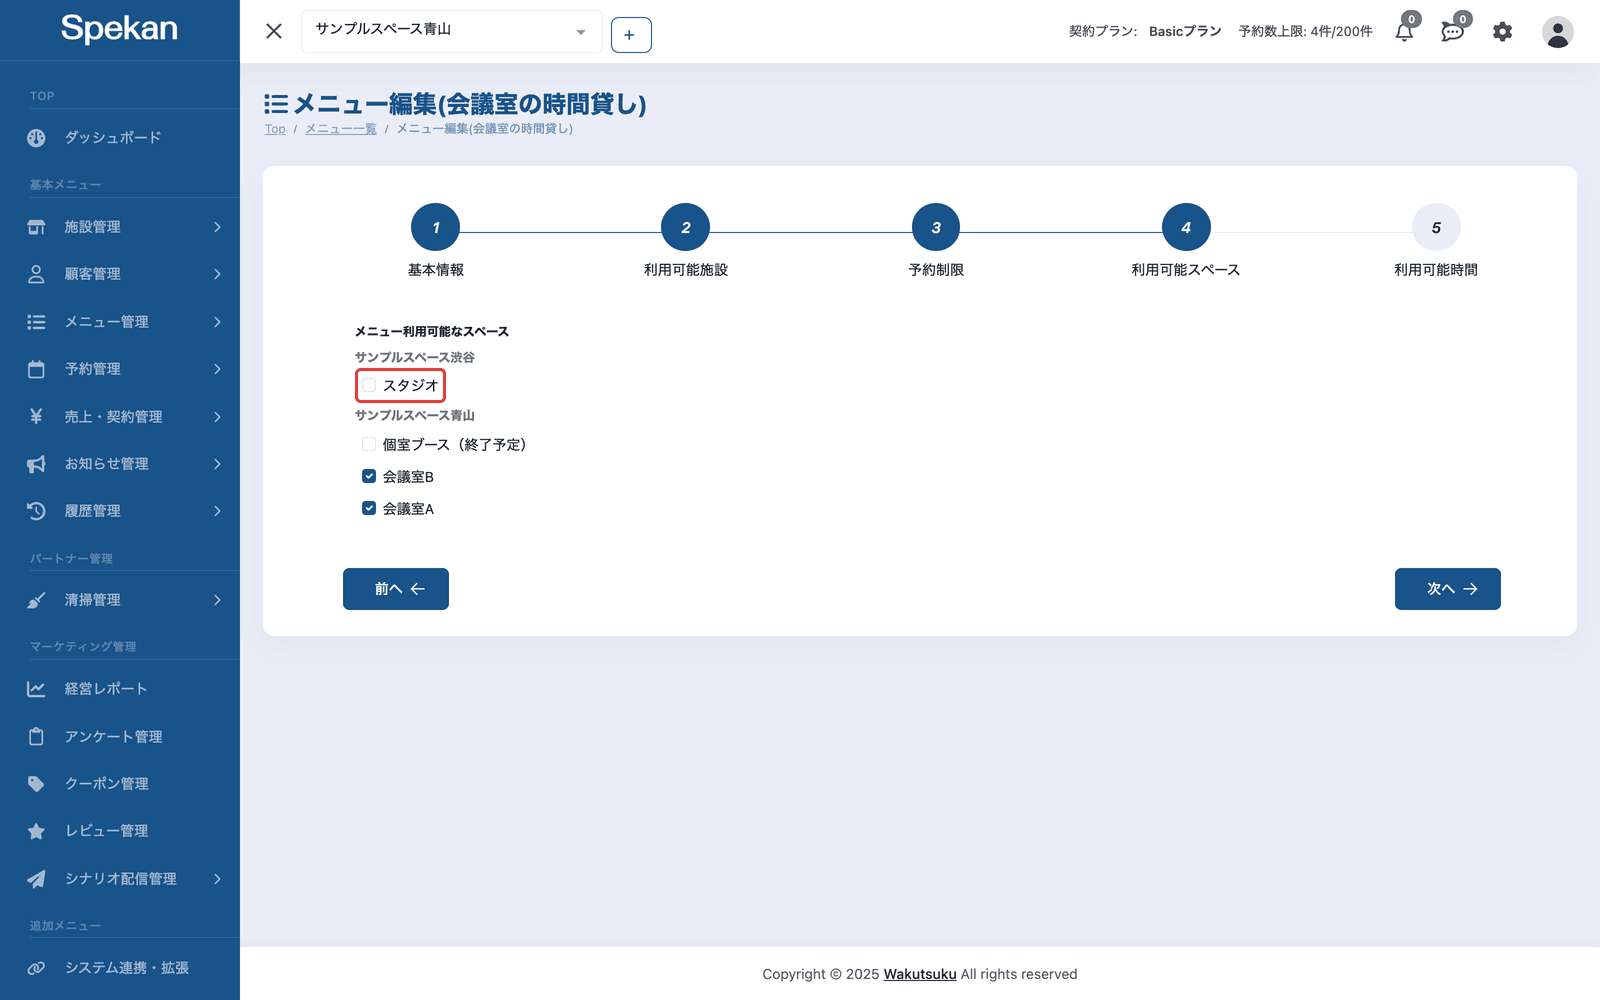Expand the シナリオ配信管理 chevron
Viewport: 1600px width, 1000px height.
coord(217,879)
